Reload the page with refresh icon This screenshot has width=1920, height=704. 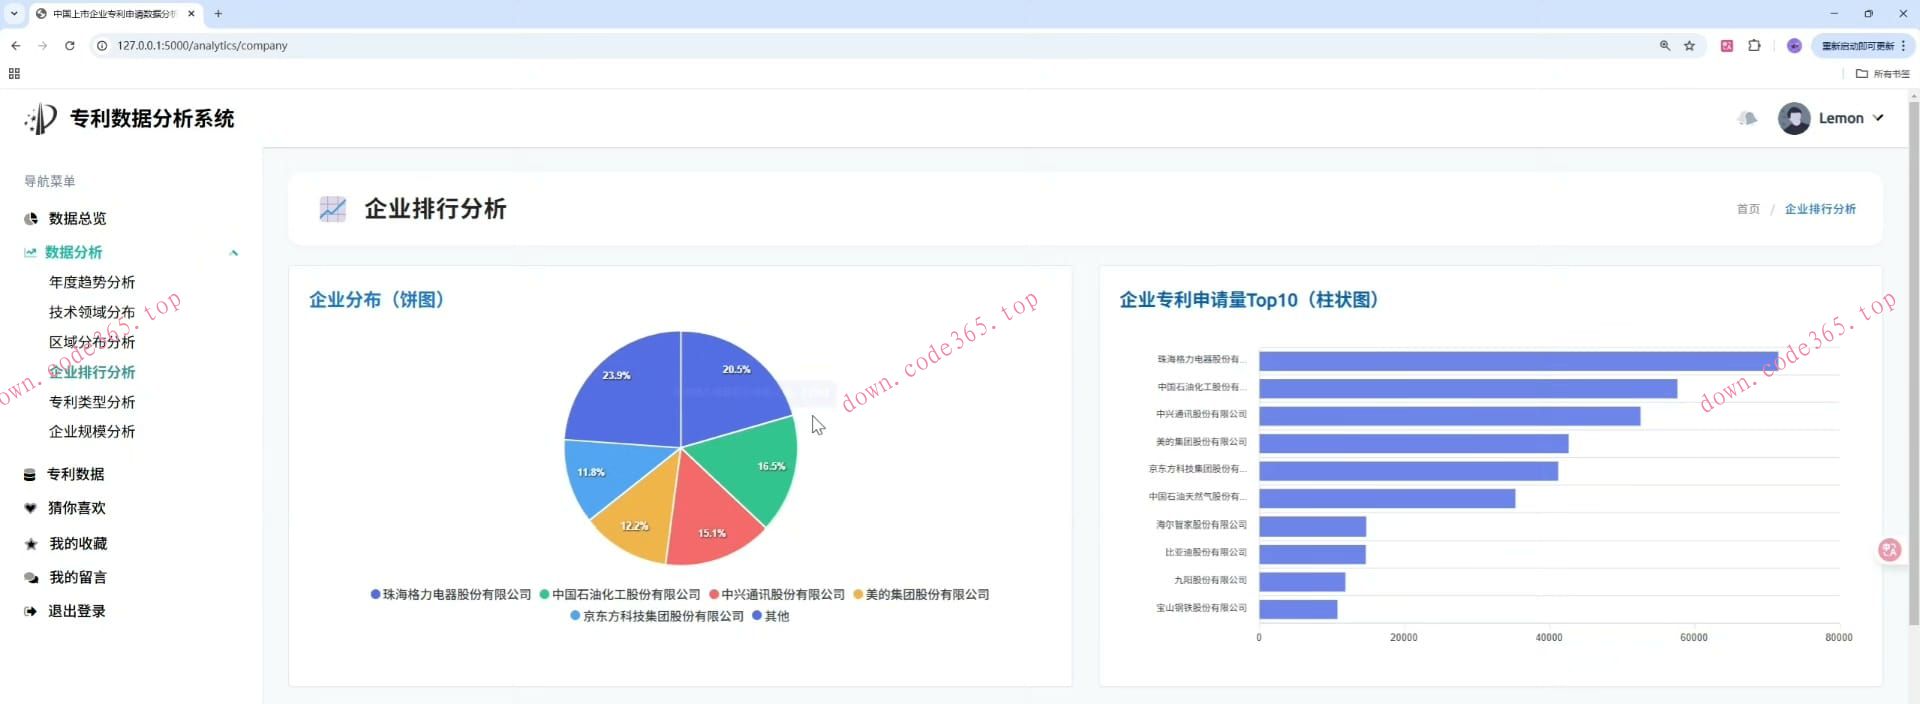70,45
